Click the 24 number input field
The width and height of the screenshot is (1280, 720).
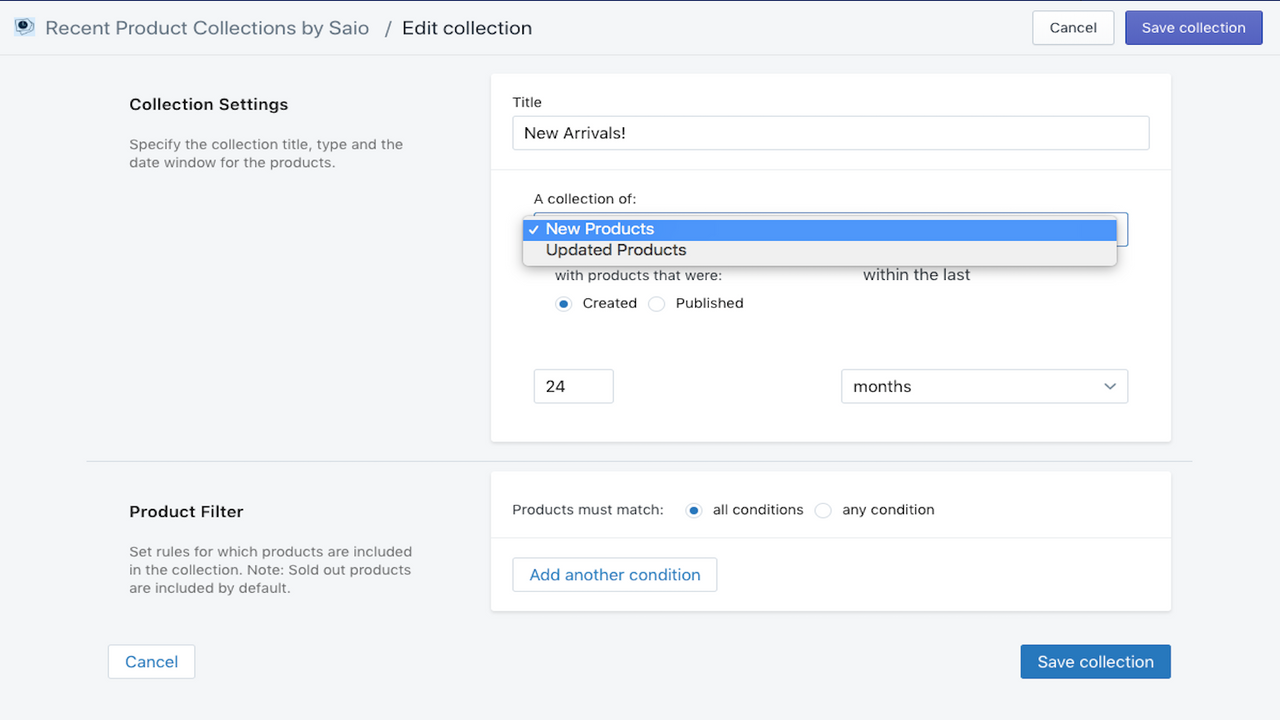pos(573,387)
